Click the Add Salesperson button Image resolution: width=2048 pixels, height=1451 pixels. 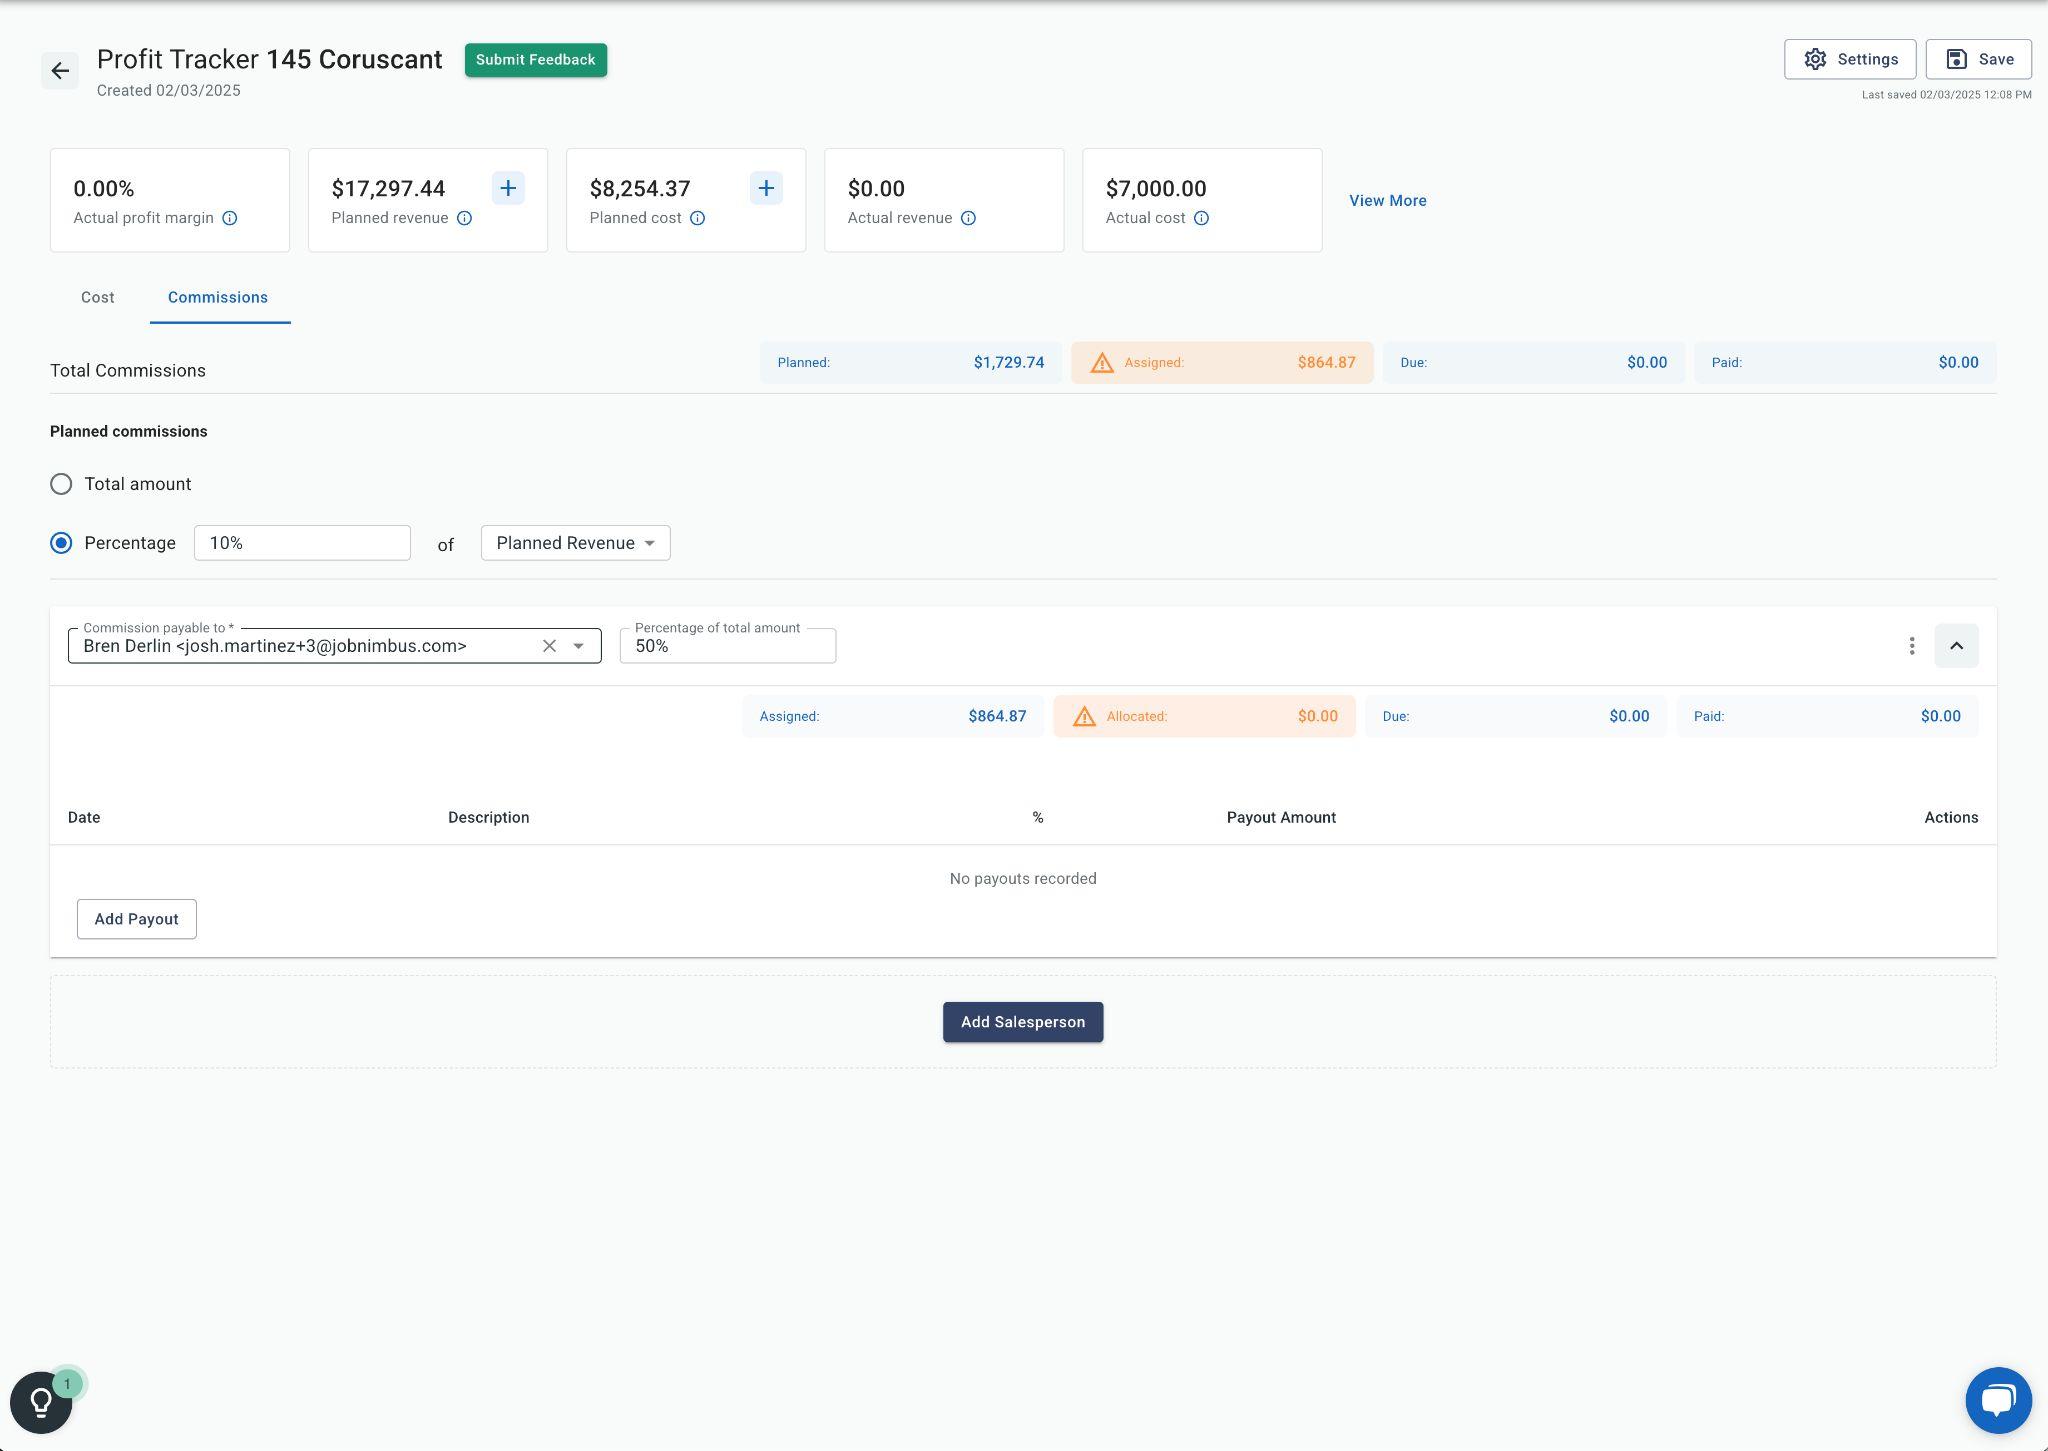click(1022, 1022)
